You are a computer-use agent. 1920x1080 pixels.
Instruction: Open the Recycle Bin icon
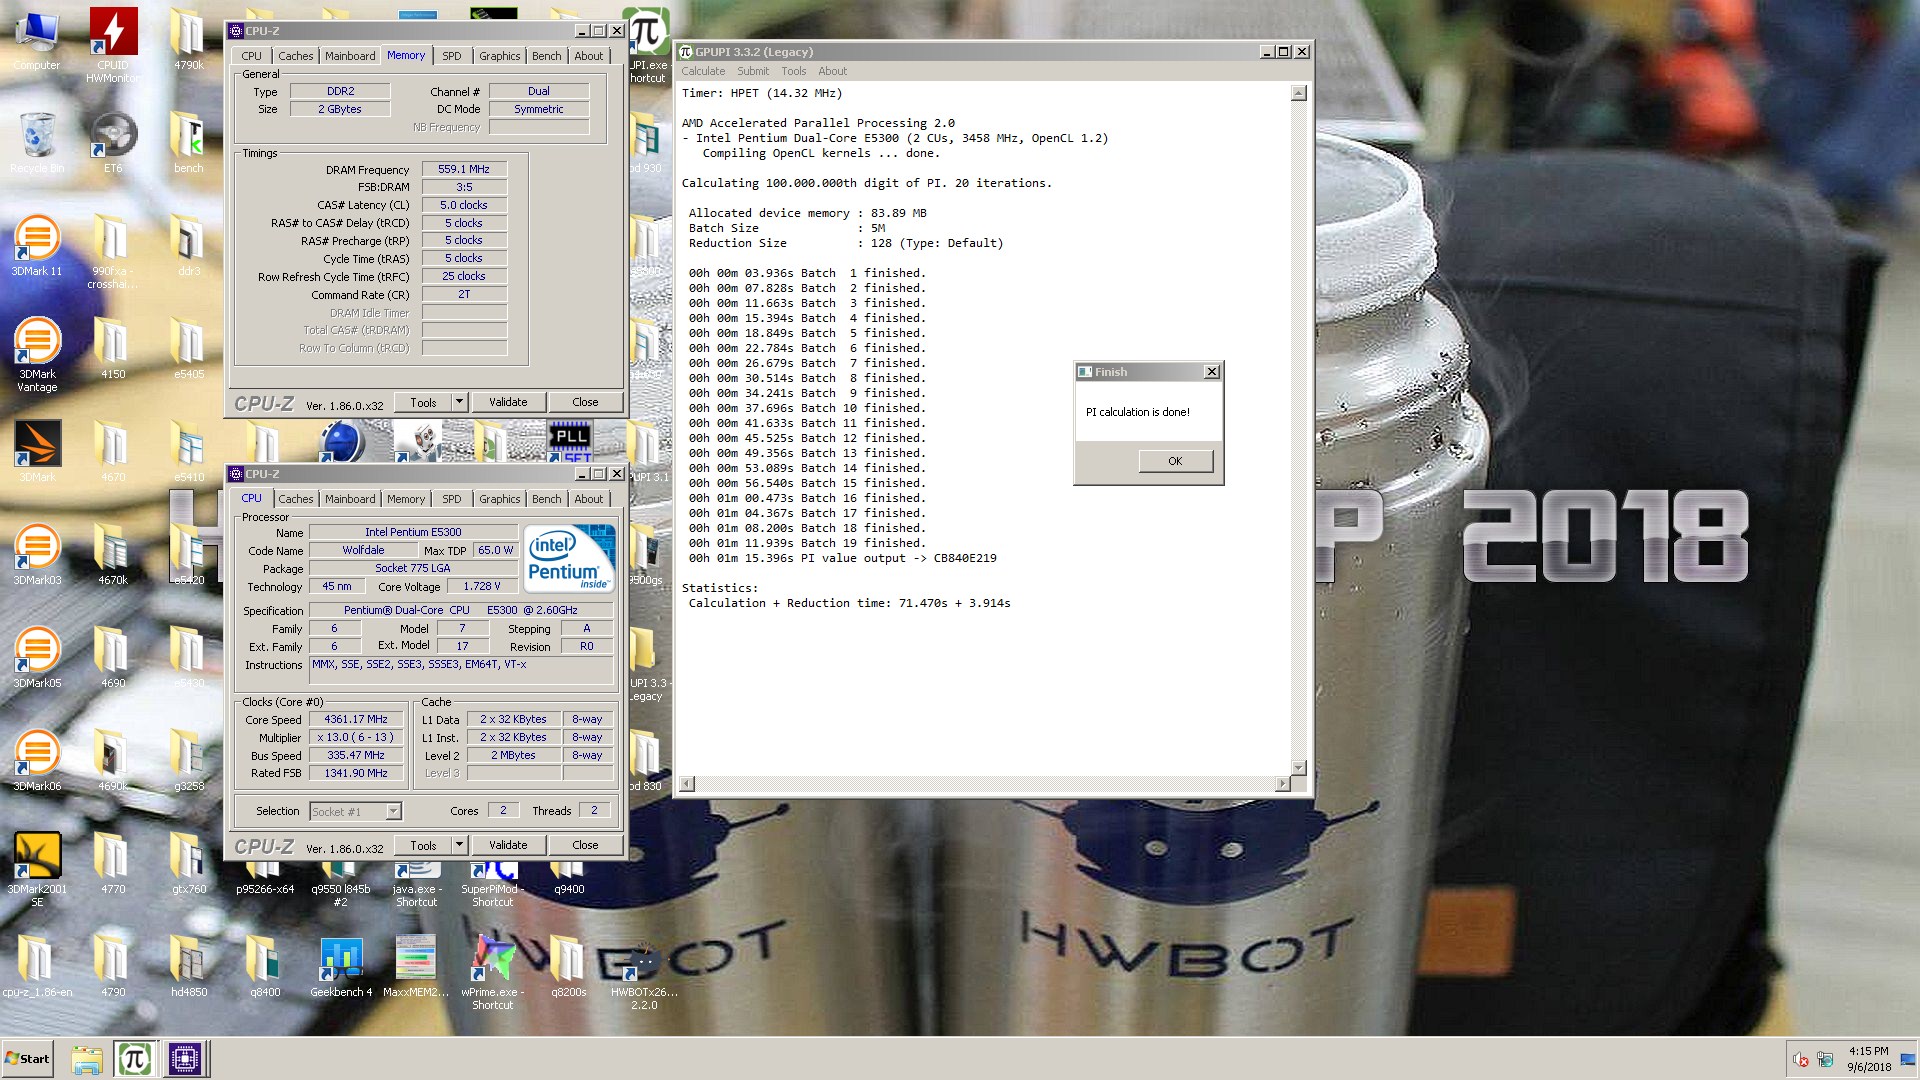tap(37, 142)
